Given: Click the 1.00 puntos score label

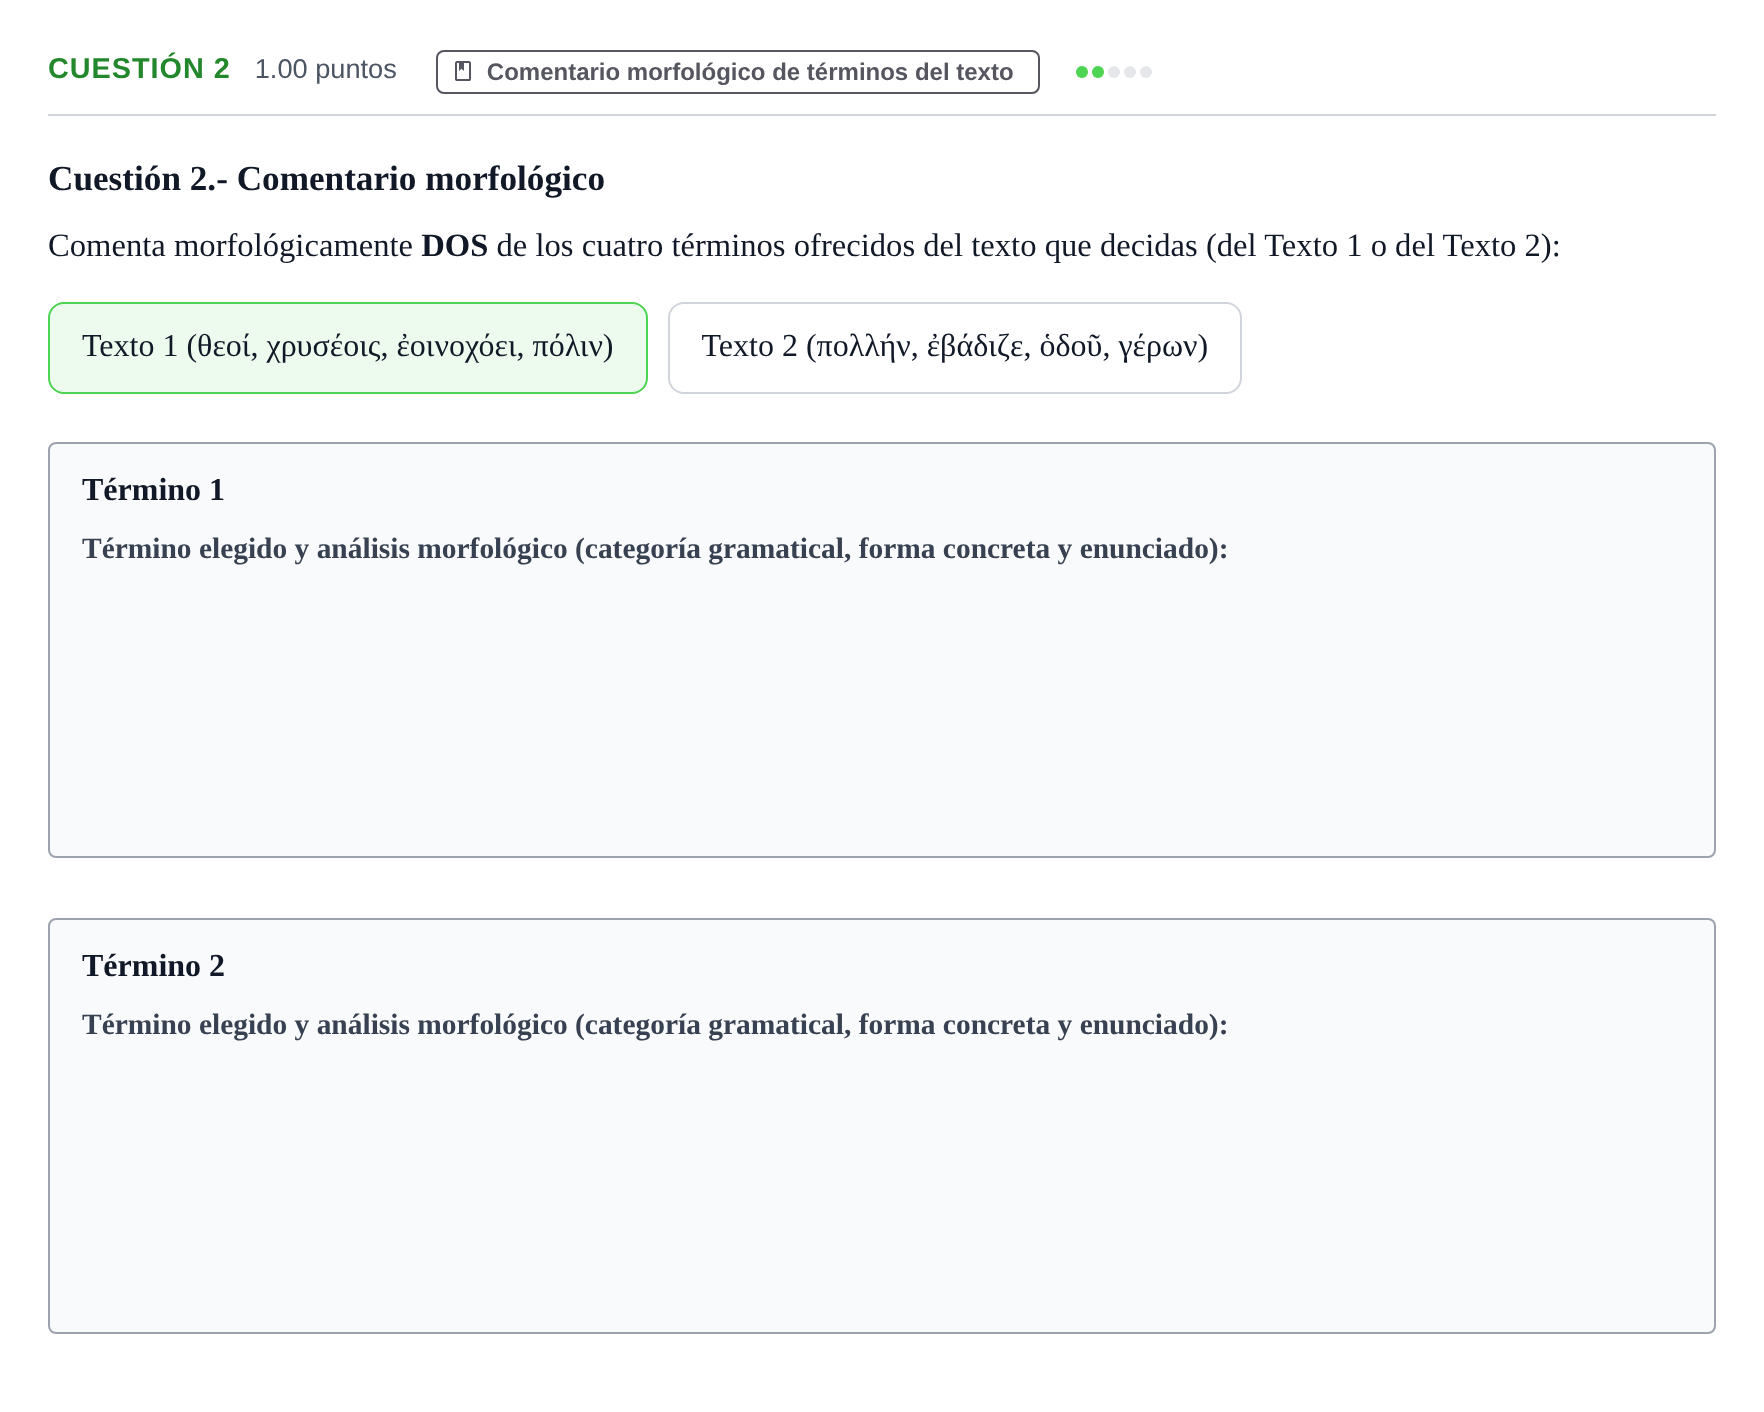Looking at the screenshot, I should (326, 69).
